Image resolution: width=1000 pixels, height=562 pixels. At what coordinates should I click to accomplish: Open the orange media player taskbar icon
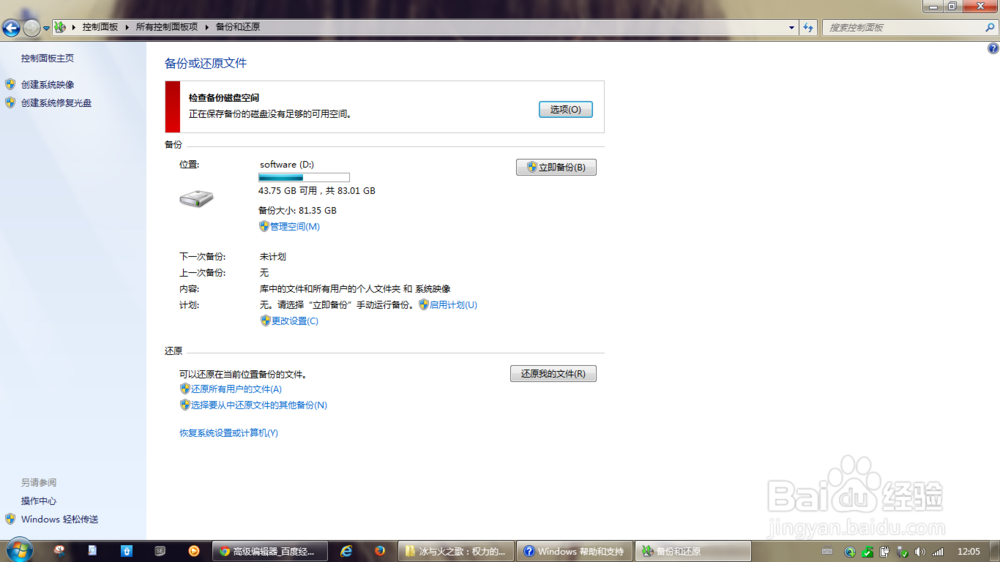(194, 551)
